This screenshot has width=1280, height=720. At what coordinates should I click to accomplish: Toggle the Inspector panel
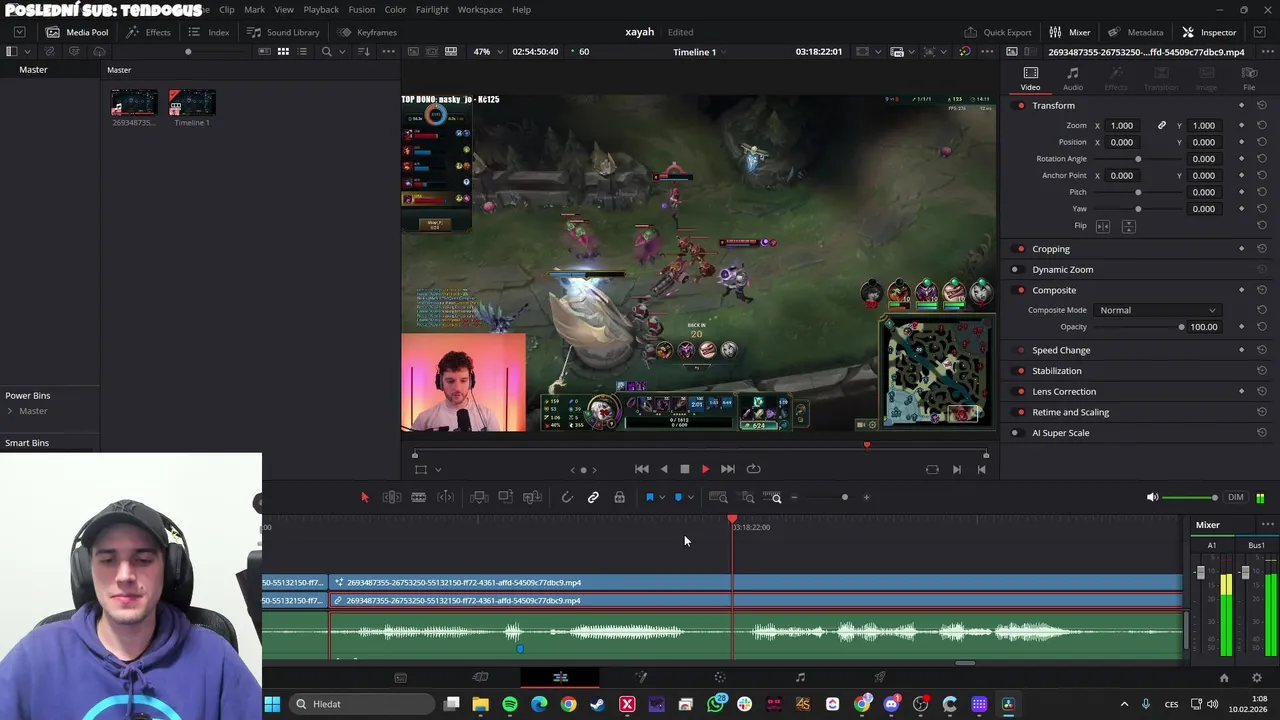click(1209, 32)
